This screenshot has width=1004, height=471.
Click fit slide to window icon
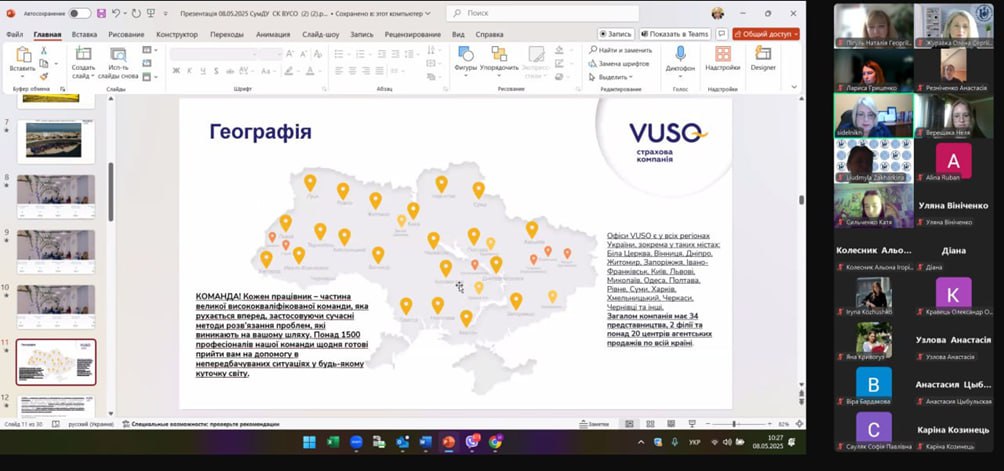(799, 424)
